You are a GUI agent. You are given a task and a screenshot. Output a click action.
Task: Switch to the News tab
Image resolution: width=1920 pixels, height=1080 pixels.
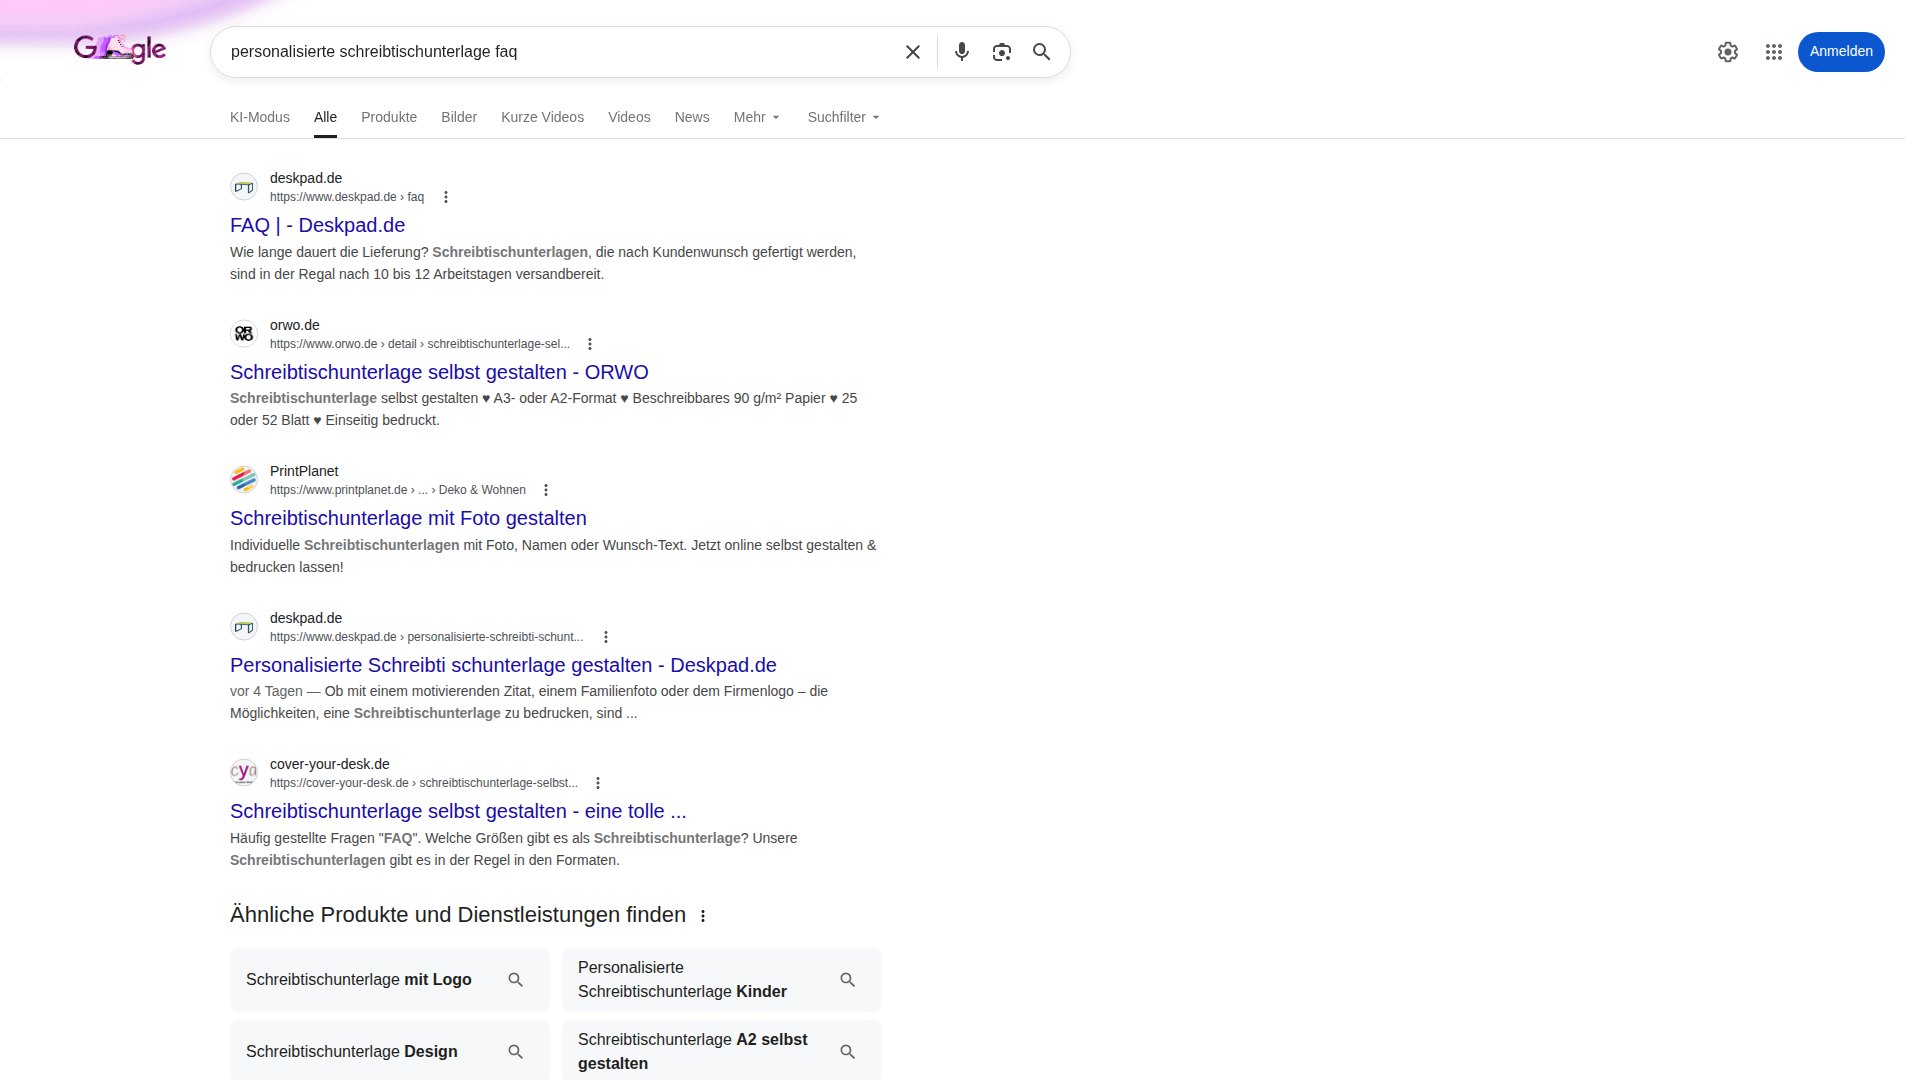pyautogui.click(x=691, y=117)
